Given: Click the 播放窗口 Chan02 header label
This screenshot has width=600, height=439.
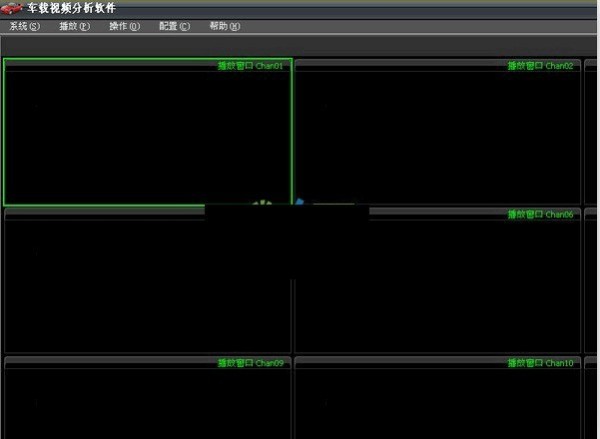Looking at the screenshot, I should coord(541,66).
